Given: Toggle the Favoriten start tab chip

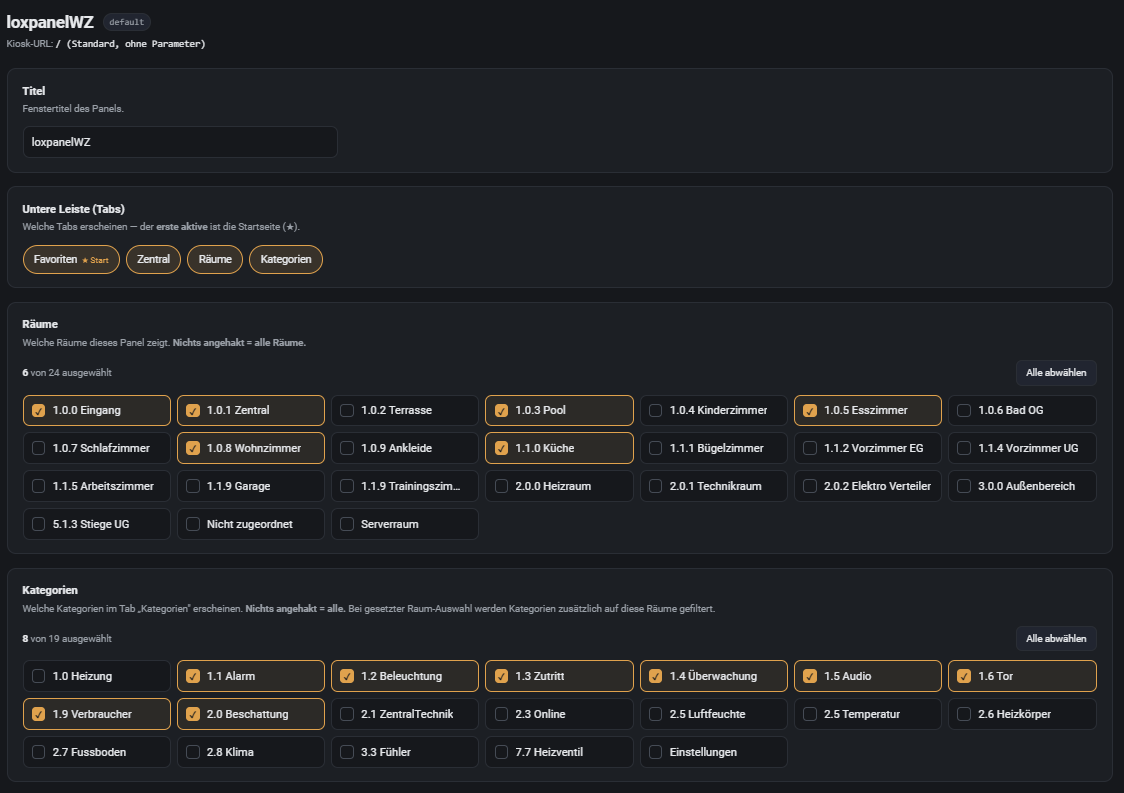Looking at the screenshot, I should [x=71, y=260].
